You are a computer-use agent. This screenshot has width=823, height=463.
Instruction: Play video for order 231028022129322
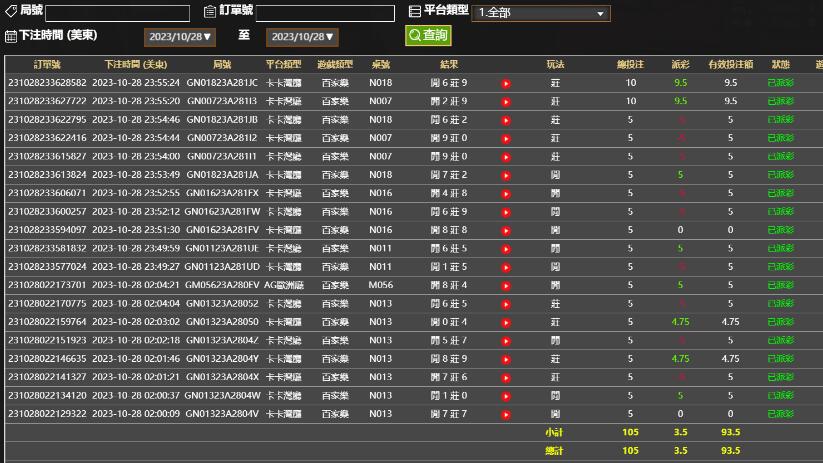click(505, 414)
